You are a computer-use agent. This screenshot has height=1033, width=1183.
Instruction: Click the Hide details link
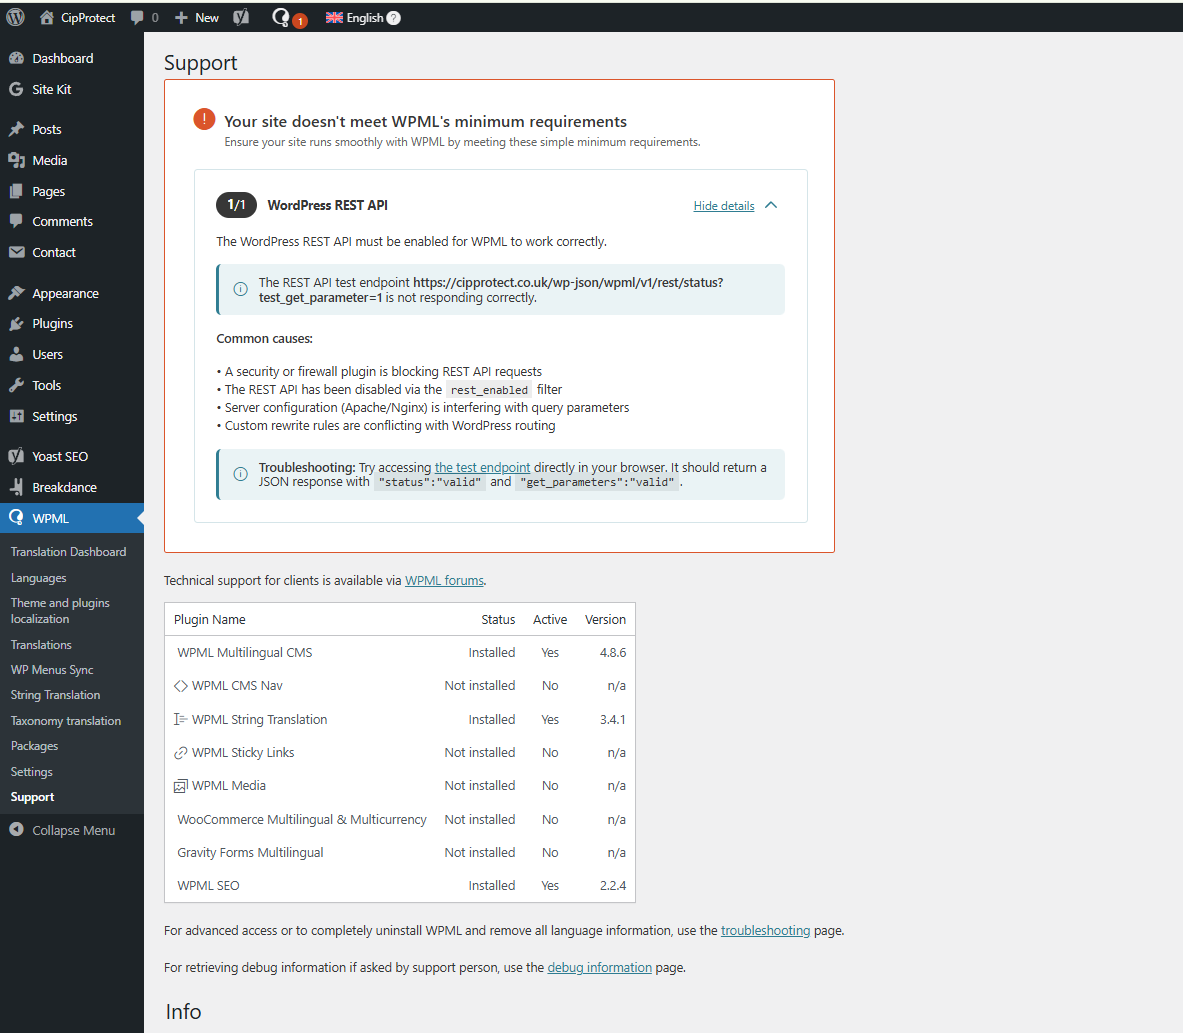(724, 206)
